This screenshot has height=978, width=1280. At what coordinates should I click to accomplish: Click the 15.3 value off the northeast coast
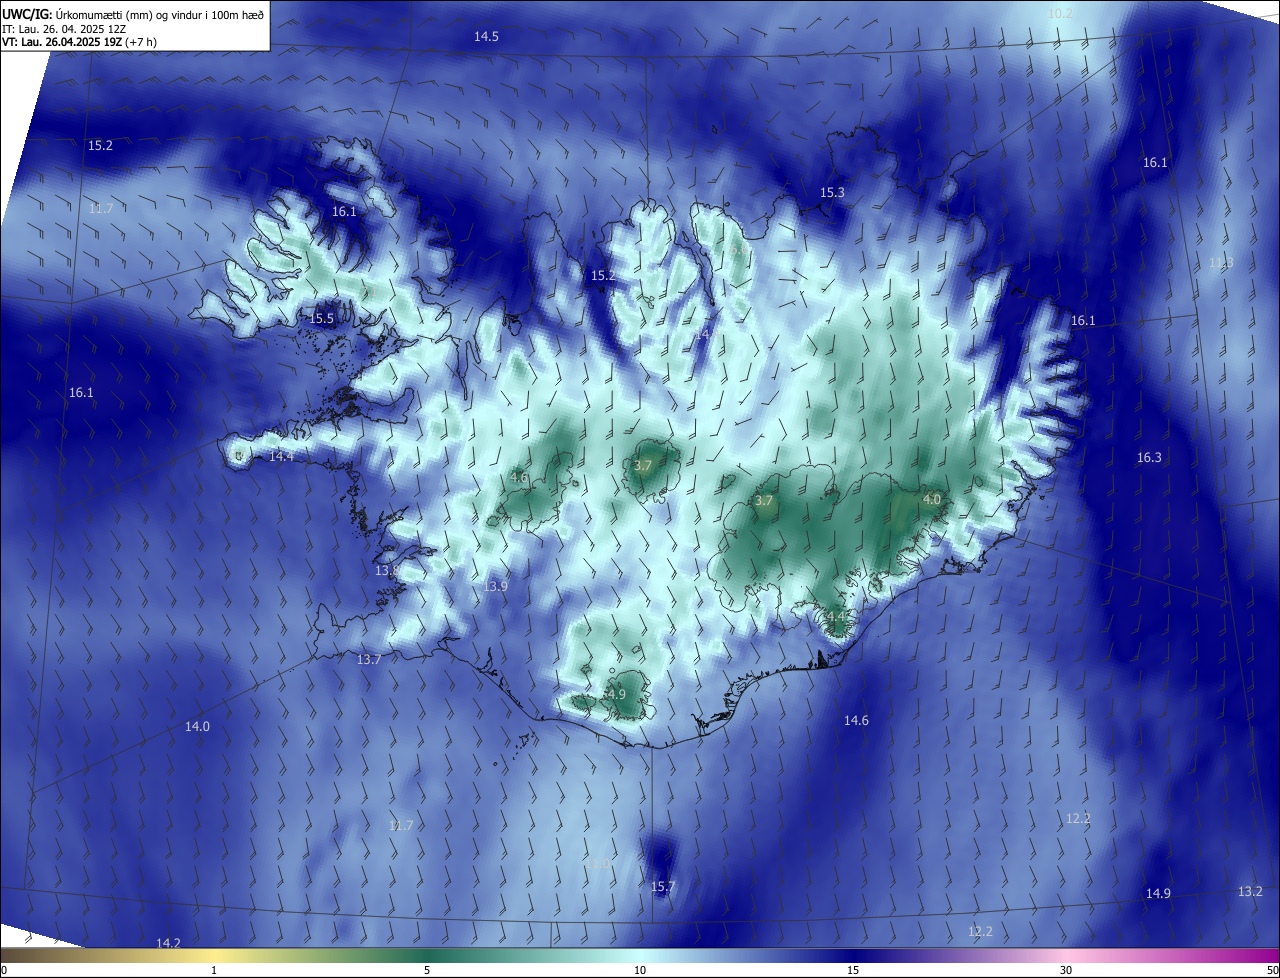(832, 192)
